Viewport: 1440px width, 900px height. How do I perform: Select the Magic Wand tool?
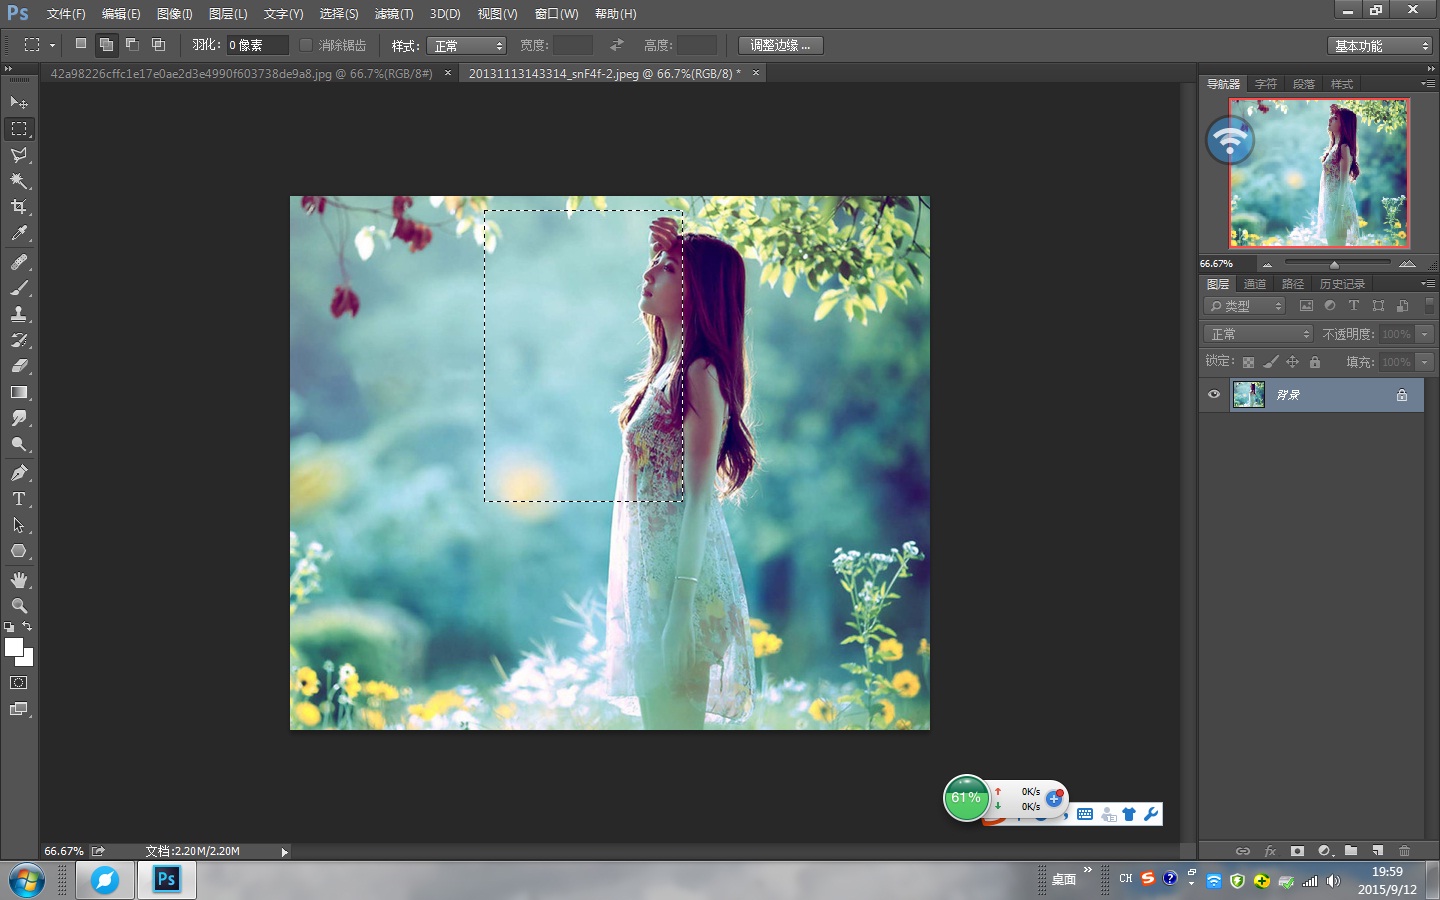point(19,181)
